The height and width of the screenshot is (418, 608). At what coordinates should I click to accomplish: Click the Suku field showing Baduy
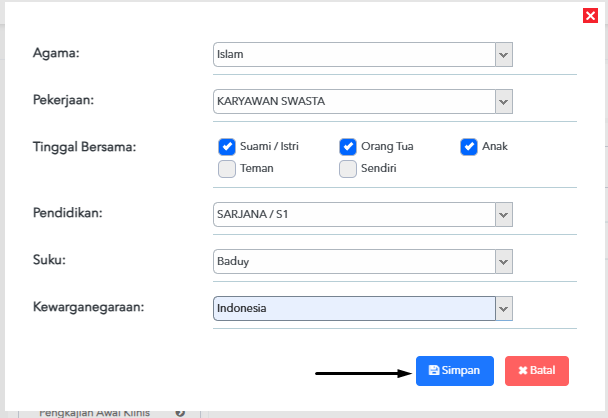click(354, 262)
